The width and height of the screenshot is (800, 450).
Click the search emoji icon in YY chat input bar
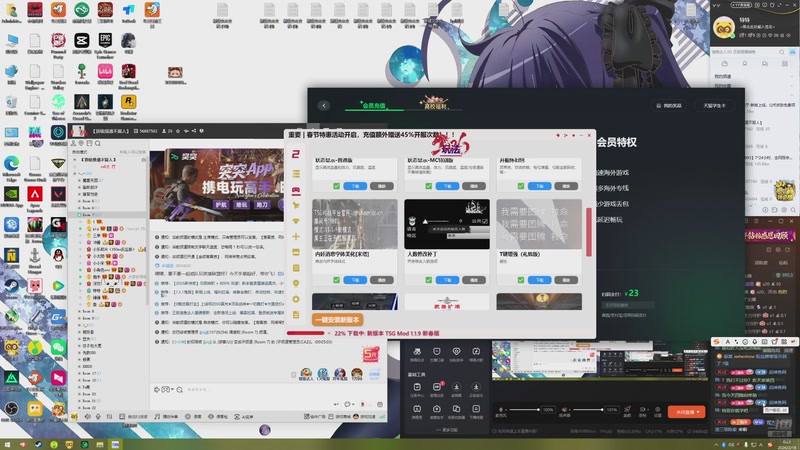[180, 390]
